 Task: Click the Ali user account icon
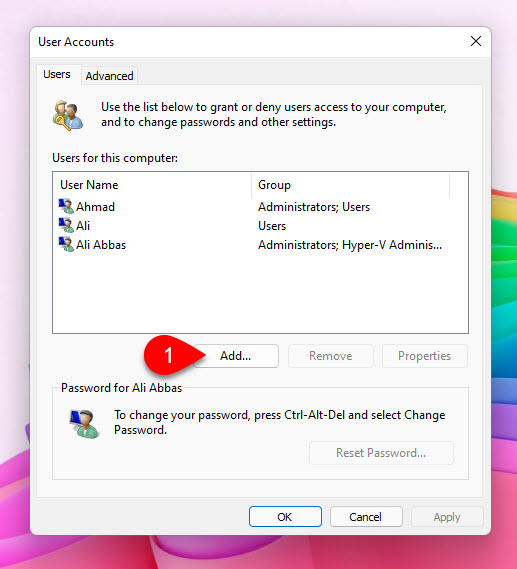66,225
